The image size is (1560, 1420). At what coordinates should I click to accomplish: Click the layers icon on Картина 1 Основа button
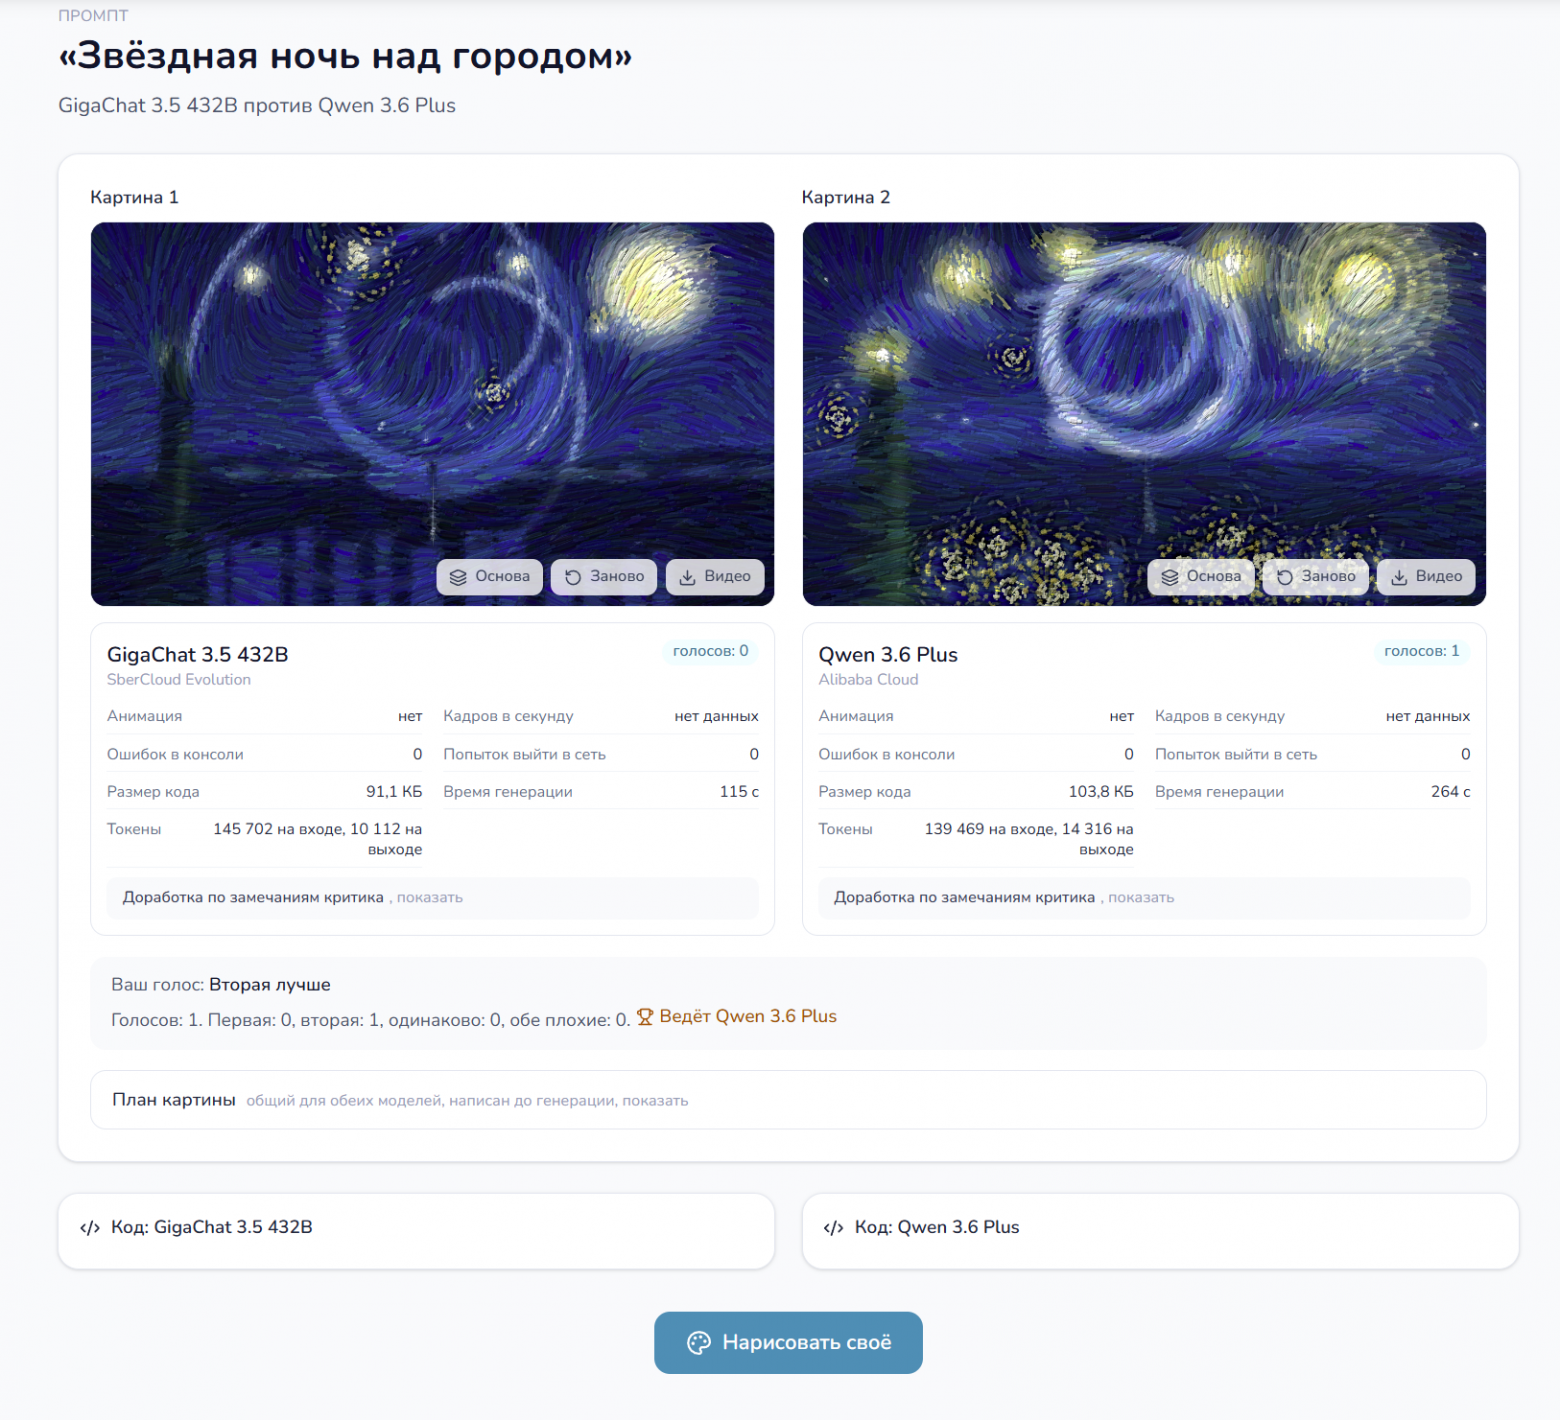tap(458, 577)
